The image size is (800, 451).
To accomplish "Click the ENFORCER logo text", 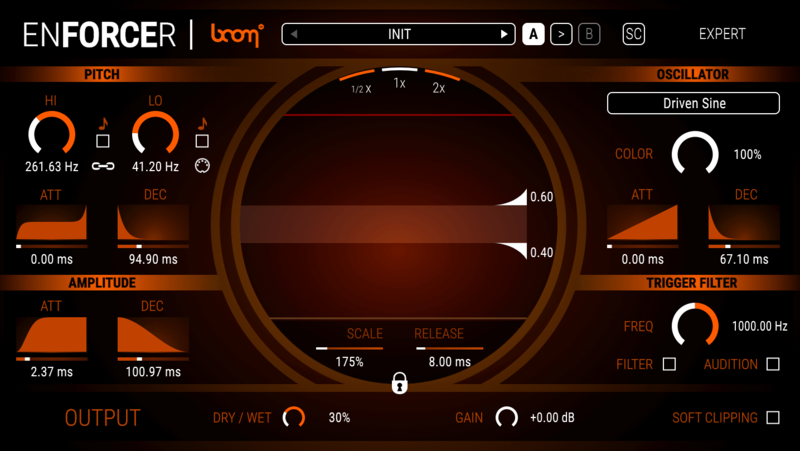I will point(99,35).
